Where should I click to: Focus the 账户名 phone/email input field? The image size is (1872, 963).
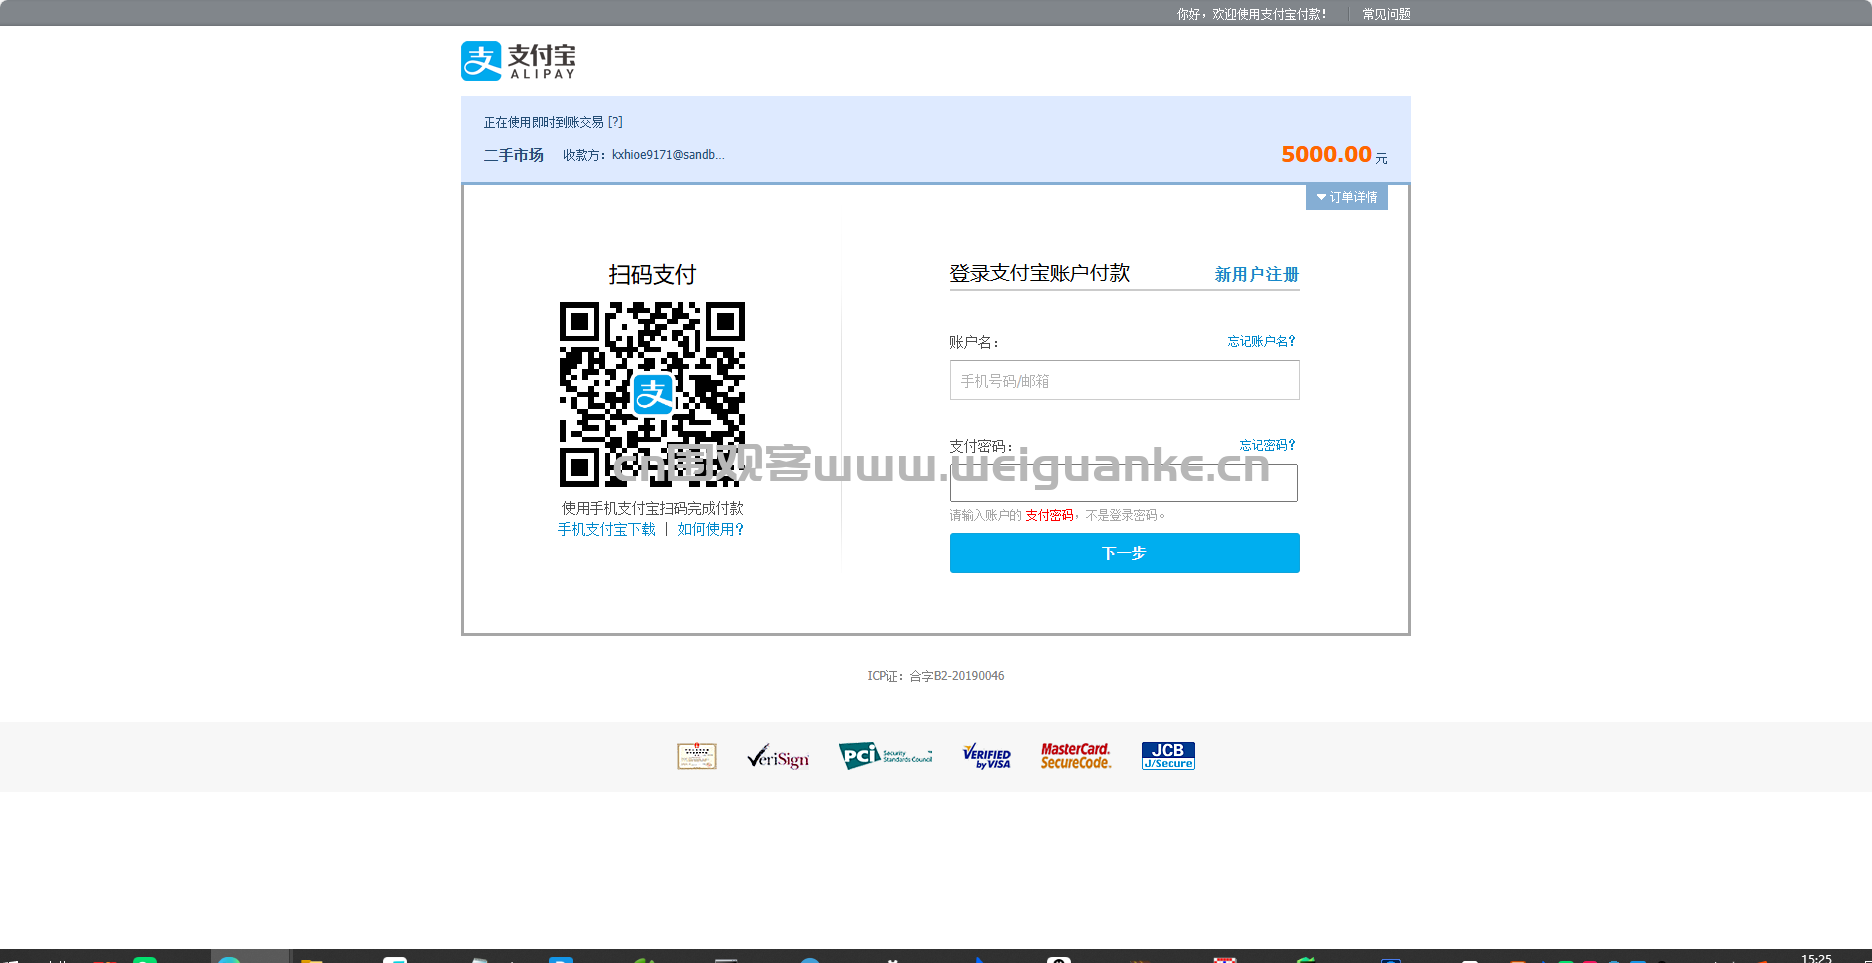point(1124,380)
